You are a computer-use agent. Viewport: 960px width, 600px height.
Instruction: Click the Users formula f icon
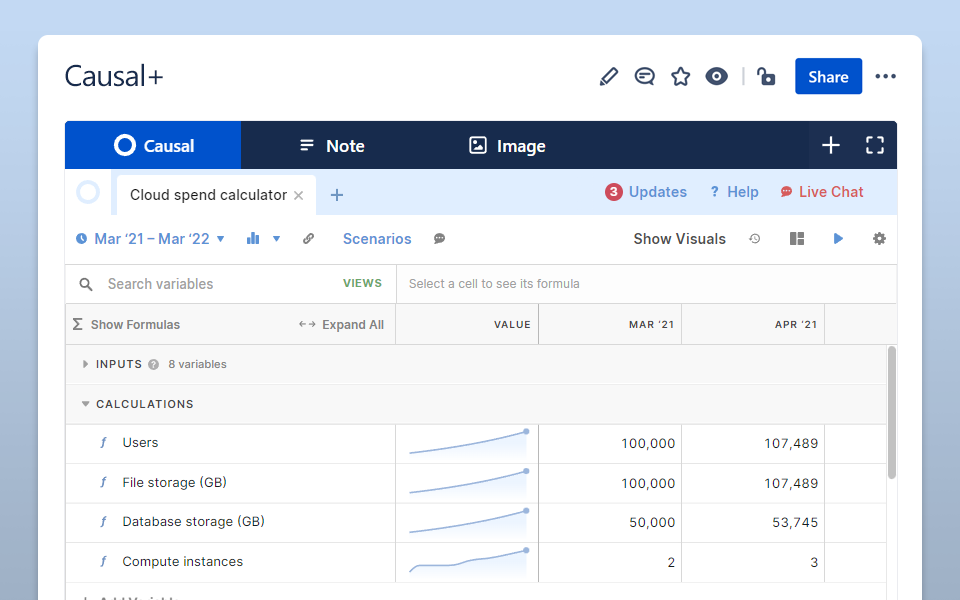pos(103,443)
